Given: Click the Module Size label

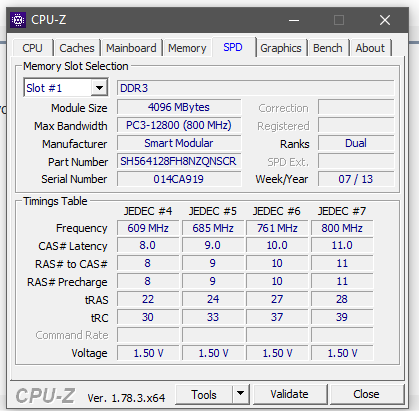Looking at the screenshot, I should [x=79, y=108].
